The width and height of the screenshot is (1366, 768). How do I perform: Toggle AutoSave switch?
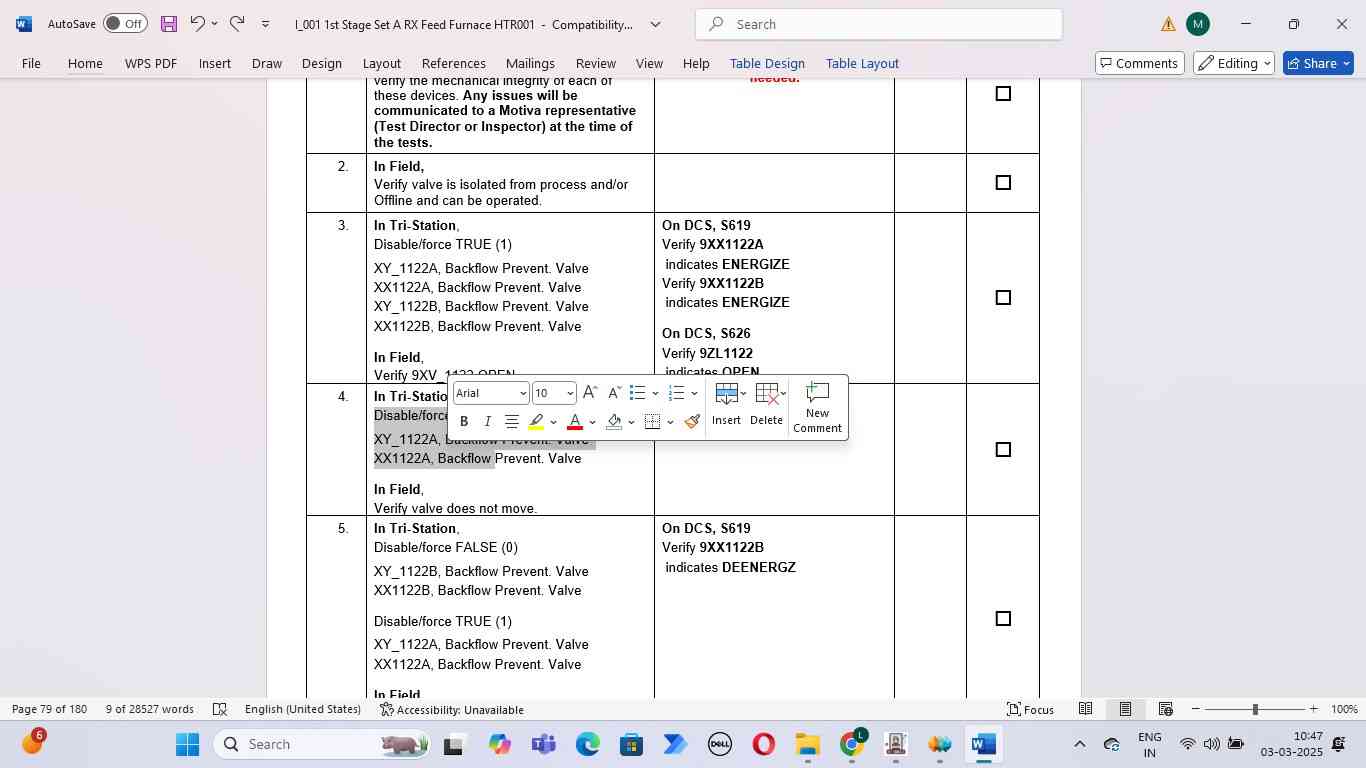coord(125,23)
